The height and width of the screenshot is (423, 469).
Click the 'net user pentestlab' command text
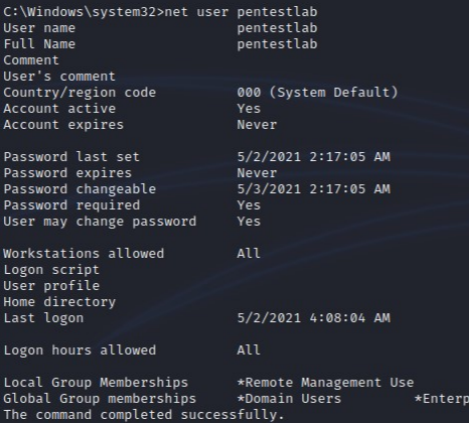tap(241, 12)
